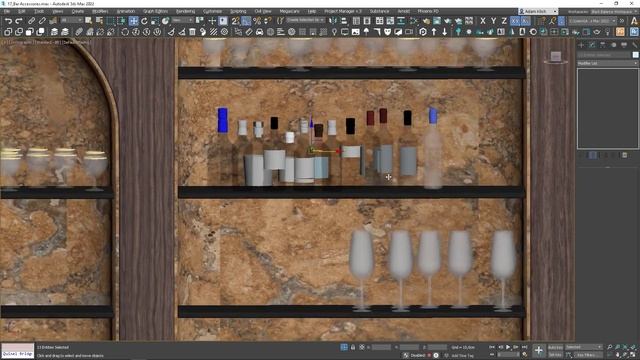Choose the Select Object tool
The width and height of the screenshot is (640, 360).
(88, 21)
